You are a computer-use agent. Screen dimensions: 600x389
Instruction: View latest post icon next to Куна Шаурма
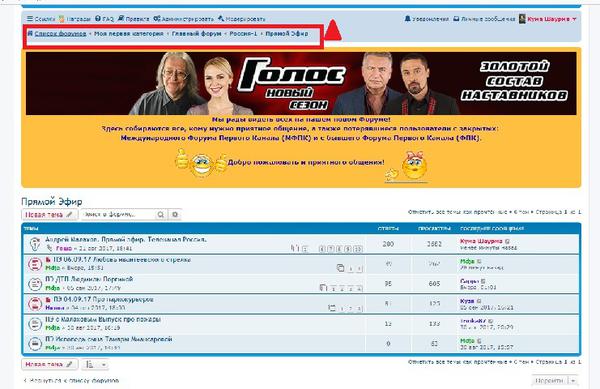click(x=507, y=241)
